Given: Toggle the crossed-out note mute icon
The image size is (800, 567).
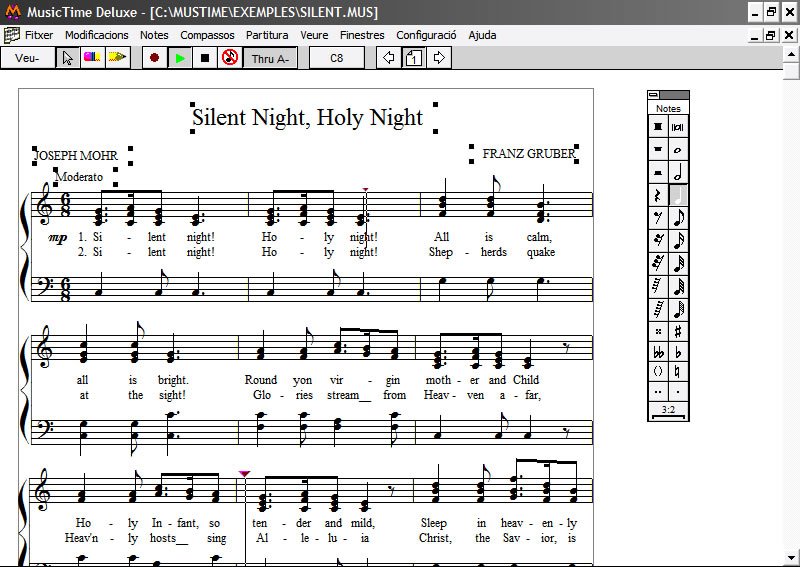Looking at the screenshot, I should (230, 58).
